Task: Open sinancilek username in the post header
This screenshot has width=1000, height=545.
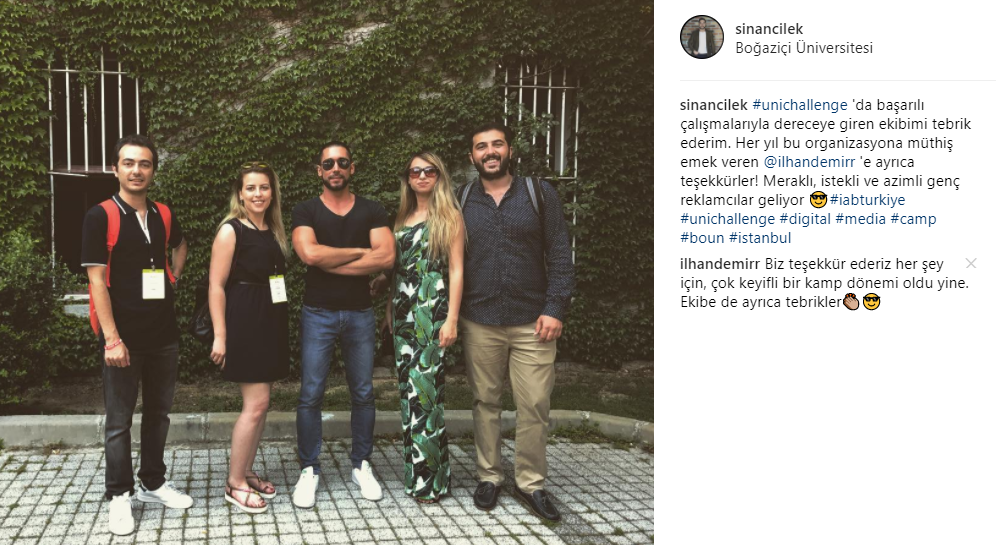Action: coord(768,29)
